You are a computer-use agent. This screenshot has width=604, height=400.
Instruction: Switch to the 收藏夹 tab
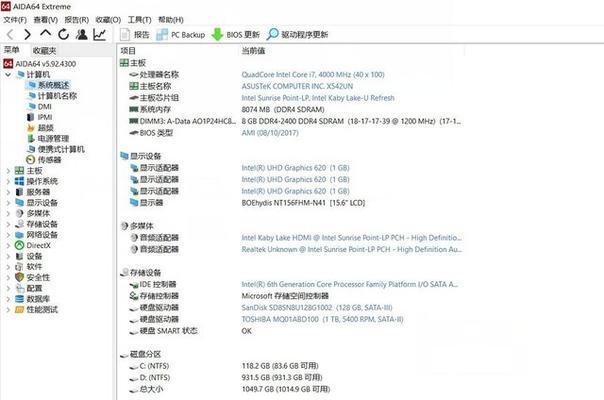pyautogui.click(x=45, y=50)
